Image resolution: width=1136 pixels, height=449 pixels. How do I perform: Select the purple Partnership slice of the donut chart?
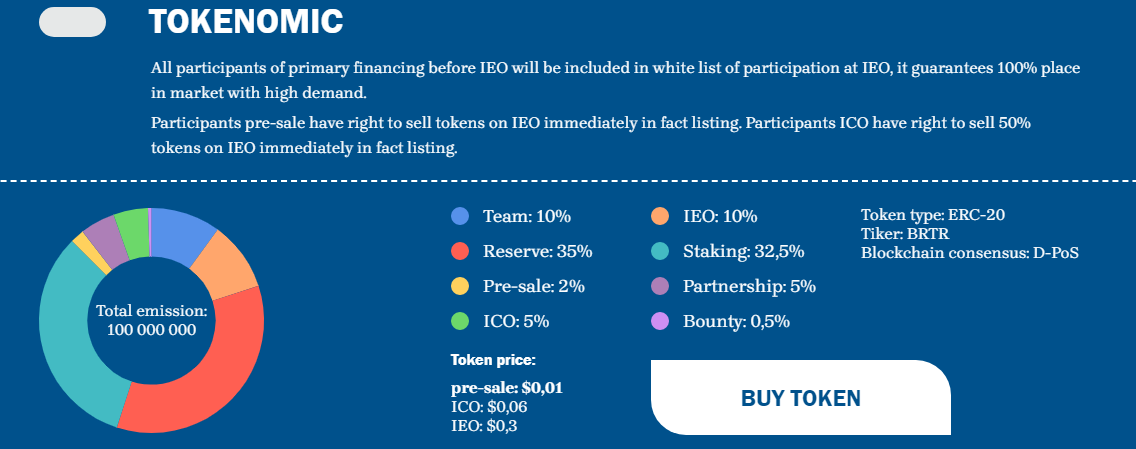click(104, 240)
